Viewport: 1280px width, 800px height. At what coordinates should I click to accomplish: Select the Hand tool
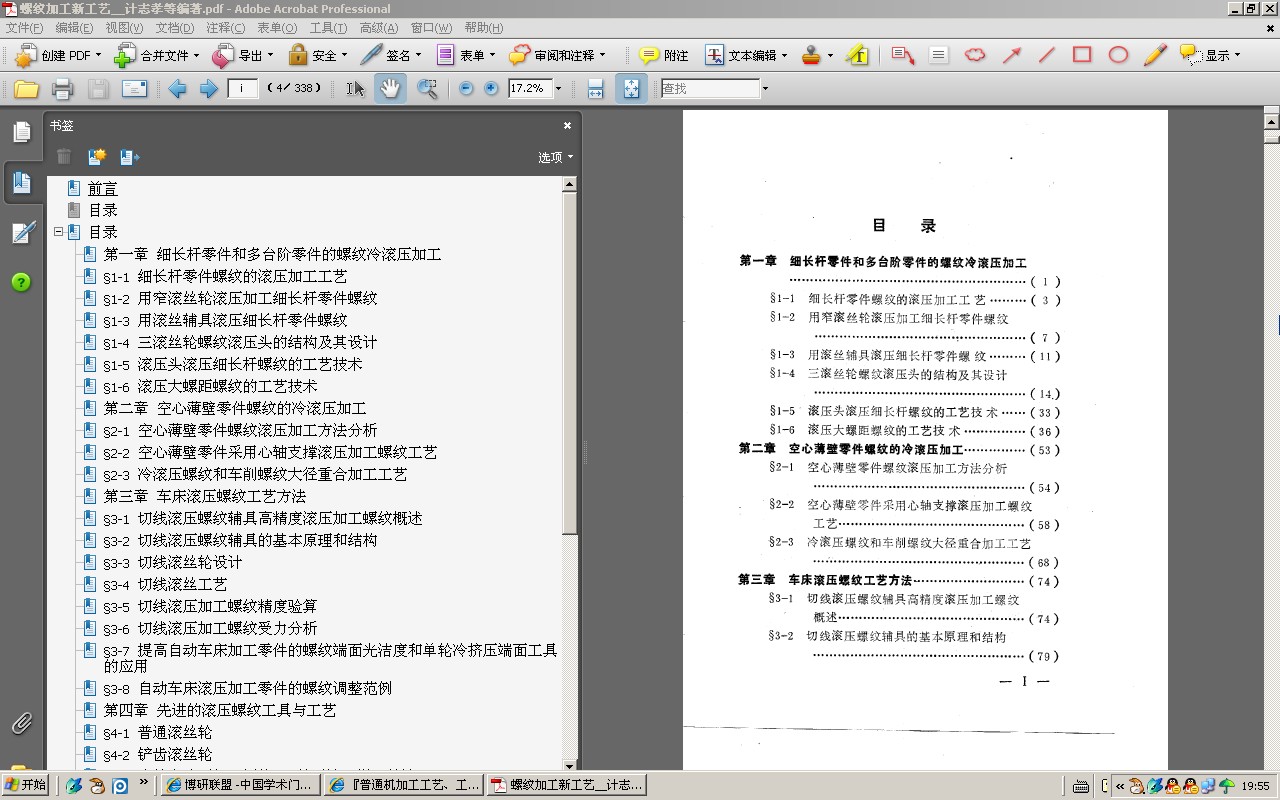[390, 89]
